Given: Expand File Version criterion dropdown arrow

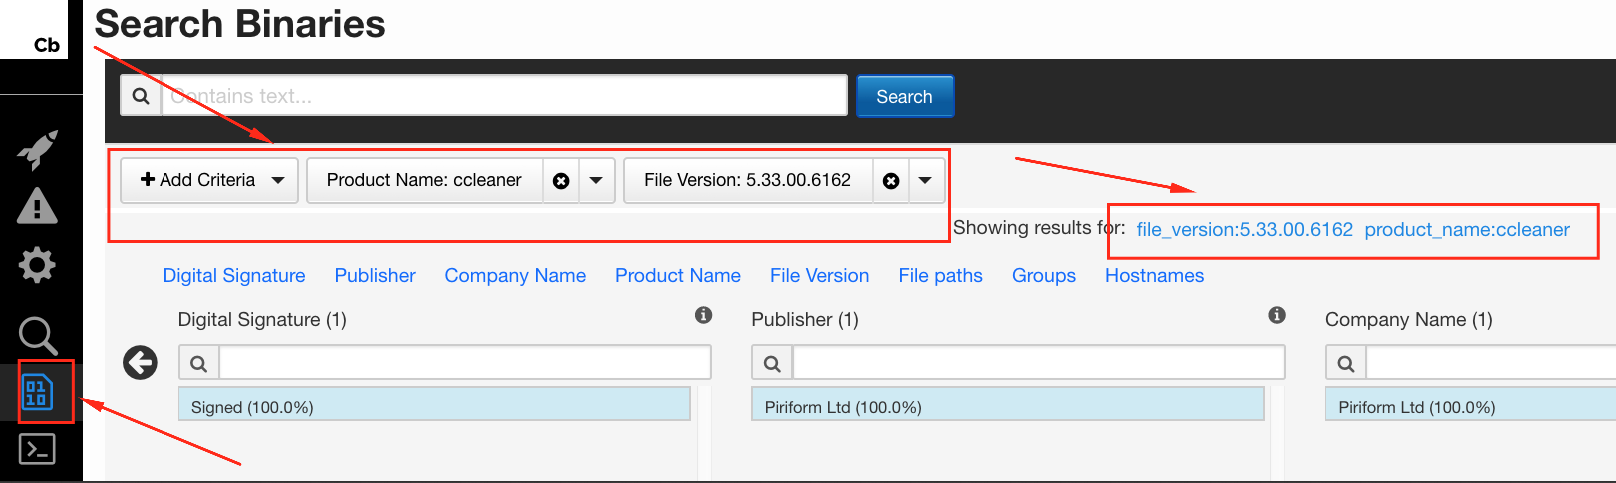Looking at the screenshot, I should coord(925,181).
